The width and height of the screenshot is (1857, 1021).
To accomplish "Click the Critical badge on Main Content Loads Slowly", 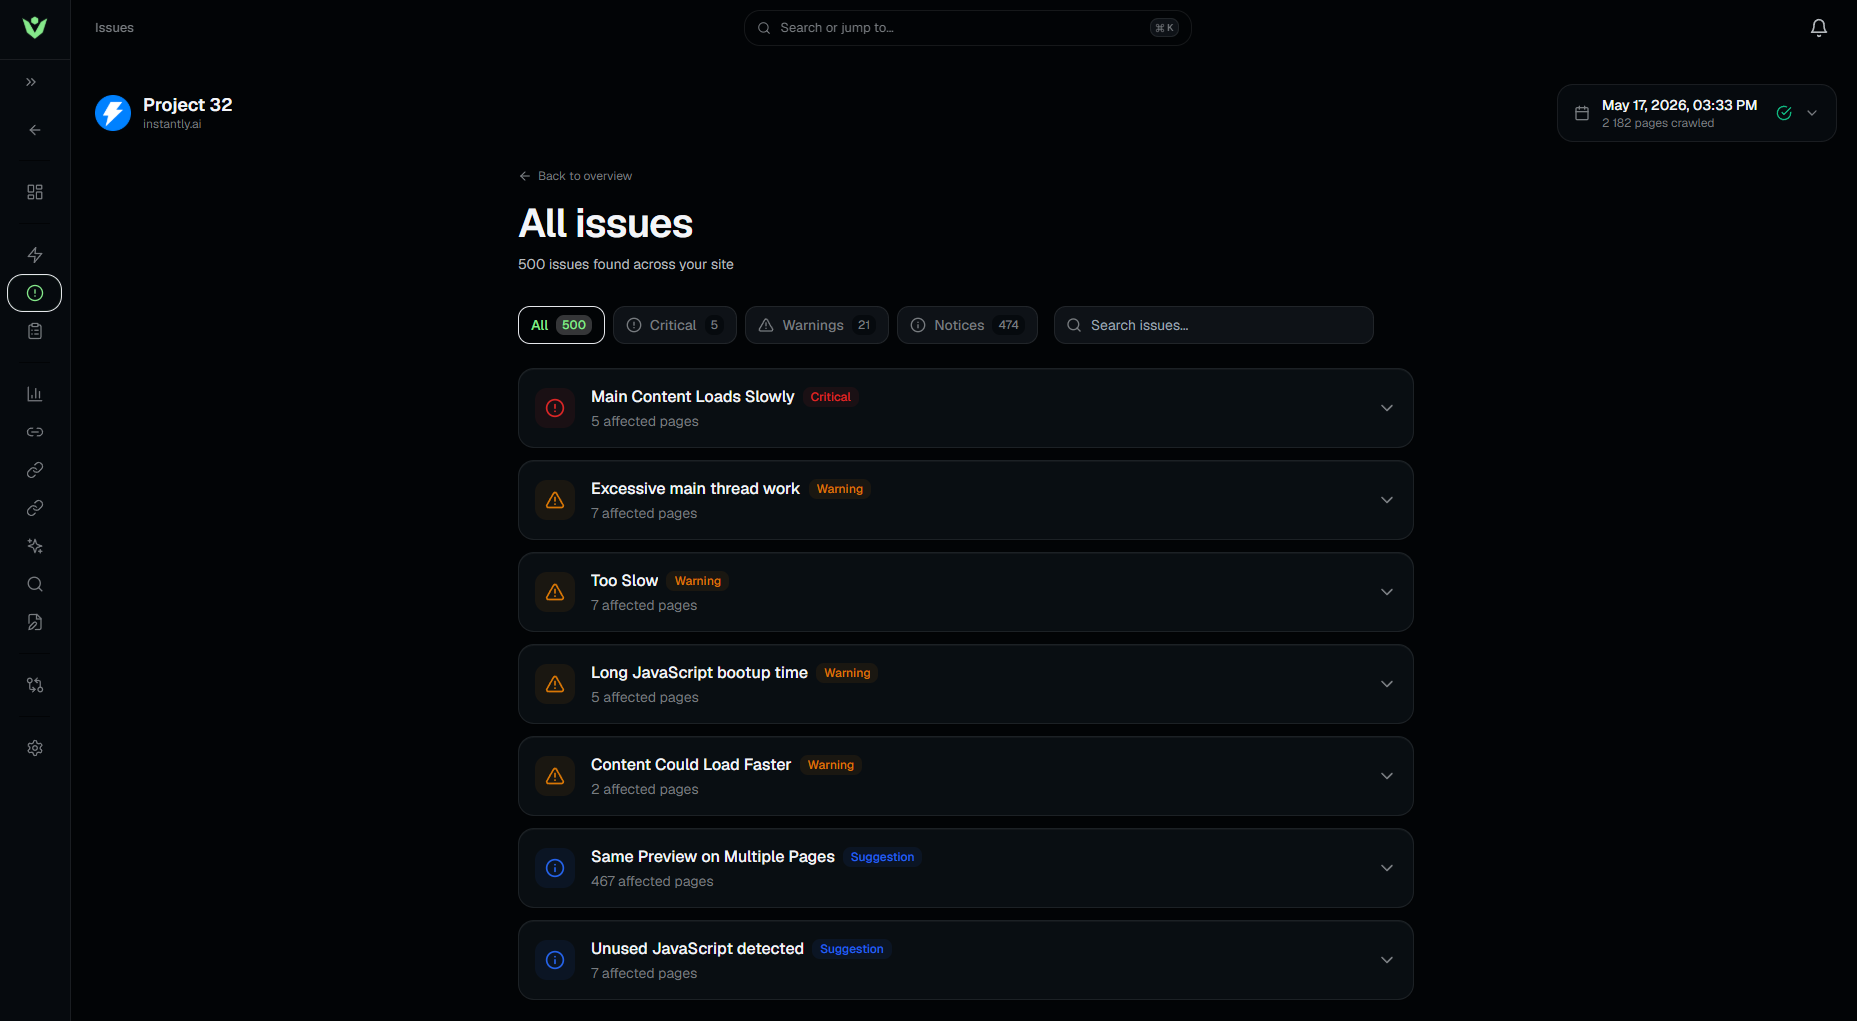I will 831,397.
